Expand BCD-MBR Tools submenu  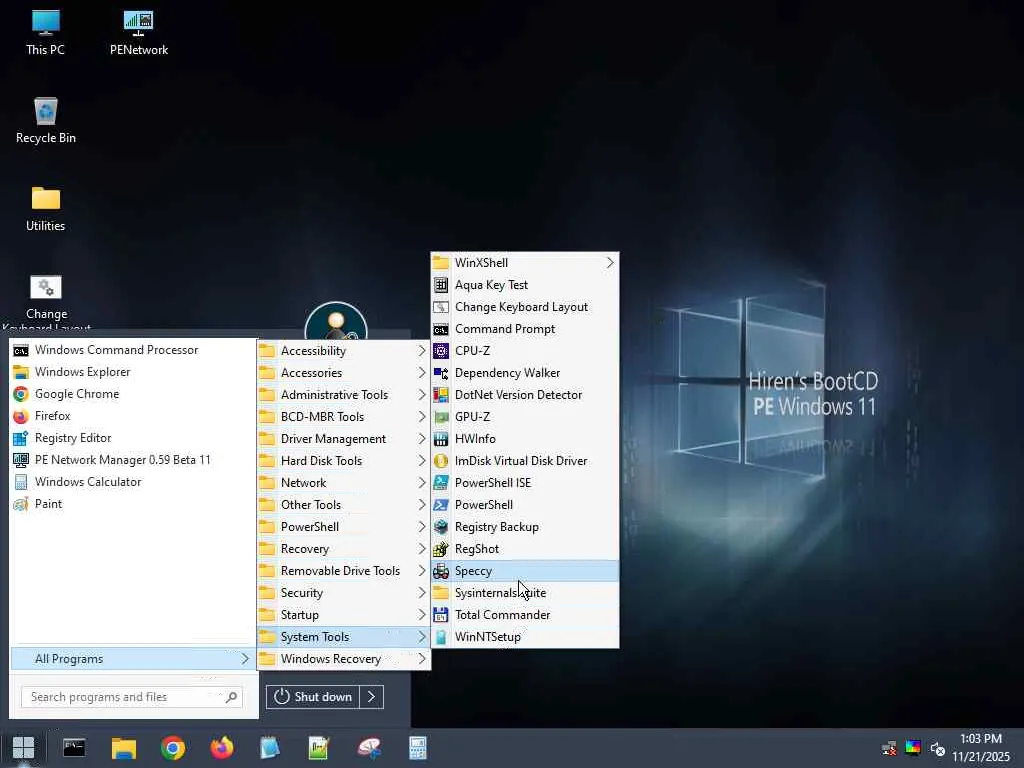pyautogui.click(x=344, y=417)
